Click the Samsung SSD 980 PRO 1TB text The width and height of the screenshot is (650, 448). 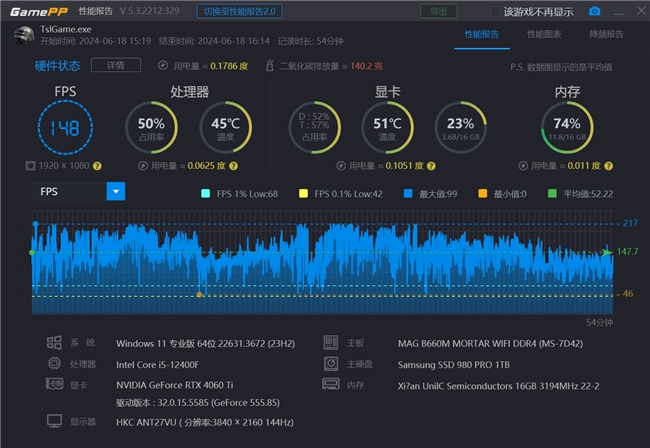coord(454,365)
